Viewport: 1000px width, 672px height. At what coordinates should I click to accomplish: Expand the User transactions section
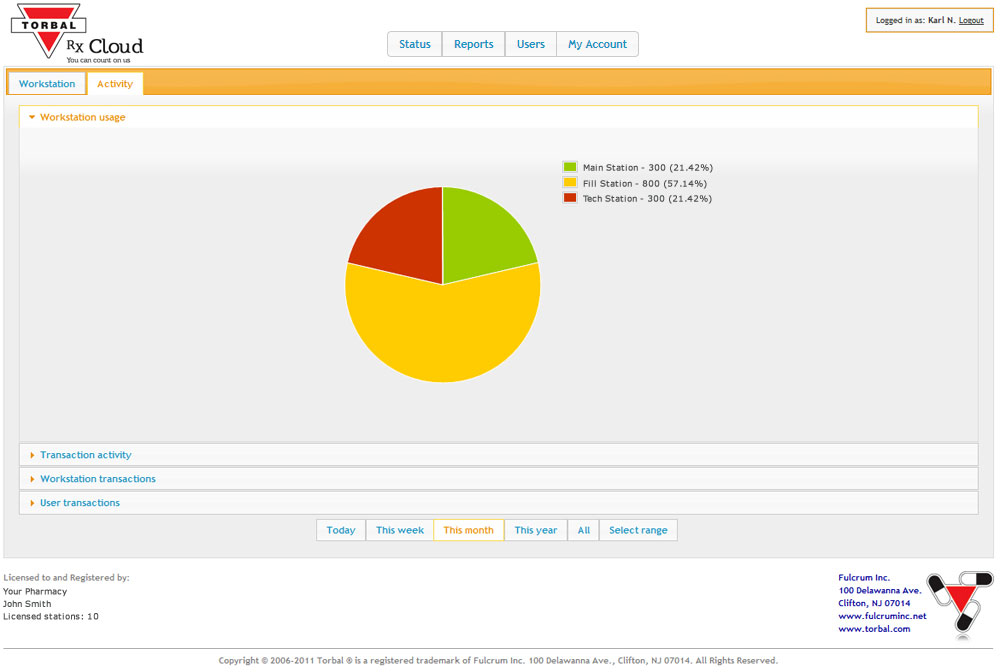(x=499, y=502)
